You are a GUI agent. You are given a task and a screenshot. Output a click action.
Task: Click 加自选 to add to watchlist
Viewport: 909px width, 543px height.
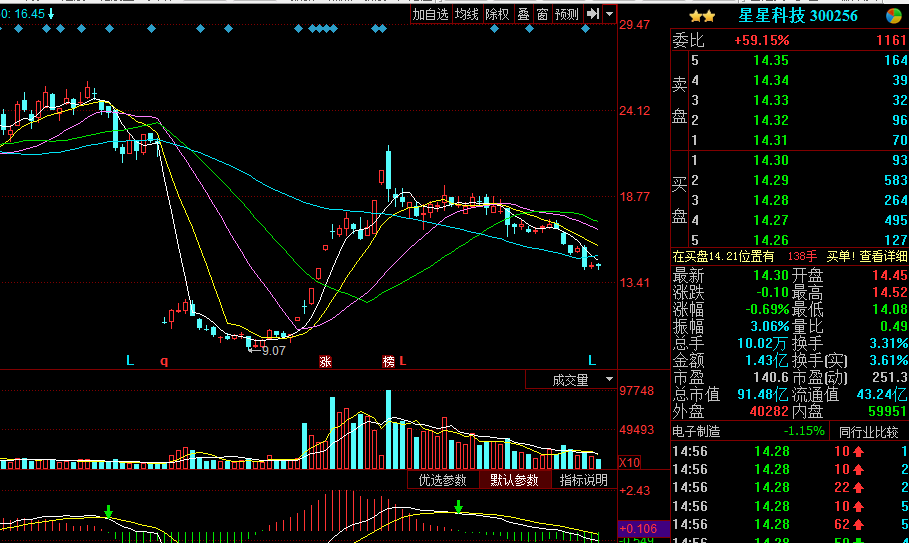431,14
